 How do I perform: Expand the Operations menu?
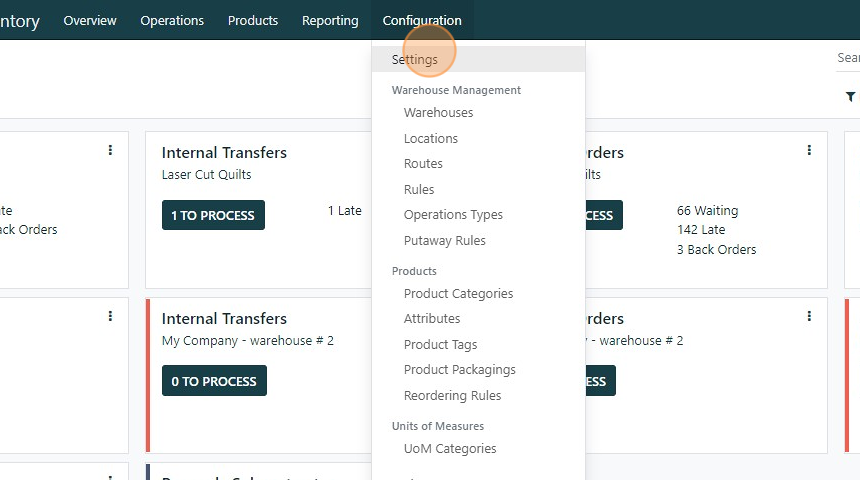172,20
